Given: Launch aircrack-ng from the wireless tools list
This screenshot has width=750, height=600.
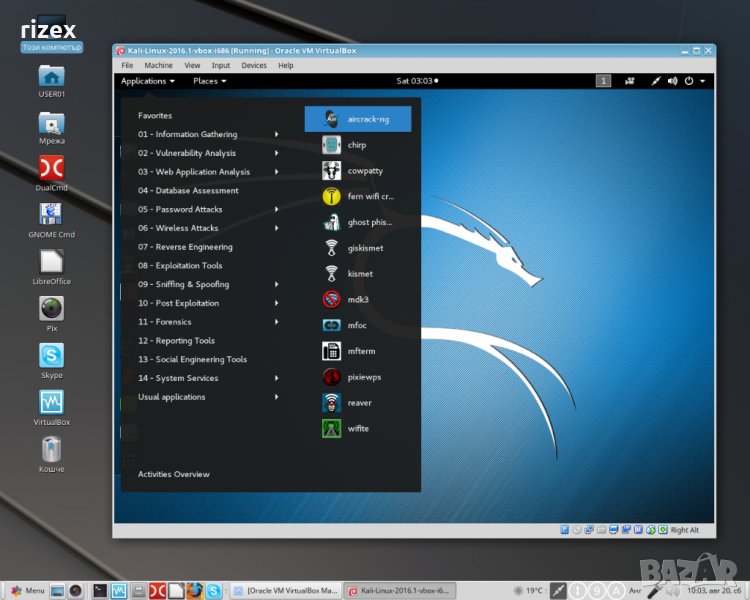Looking at the screenshot, I should coord(357,119).
